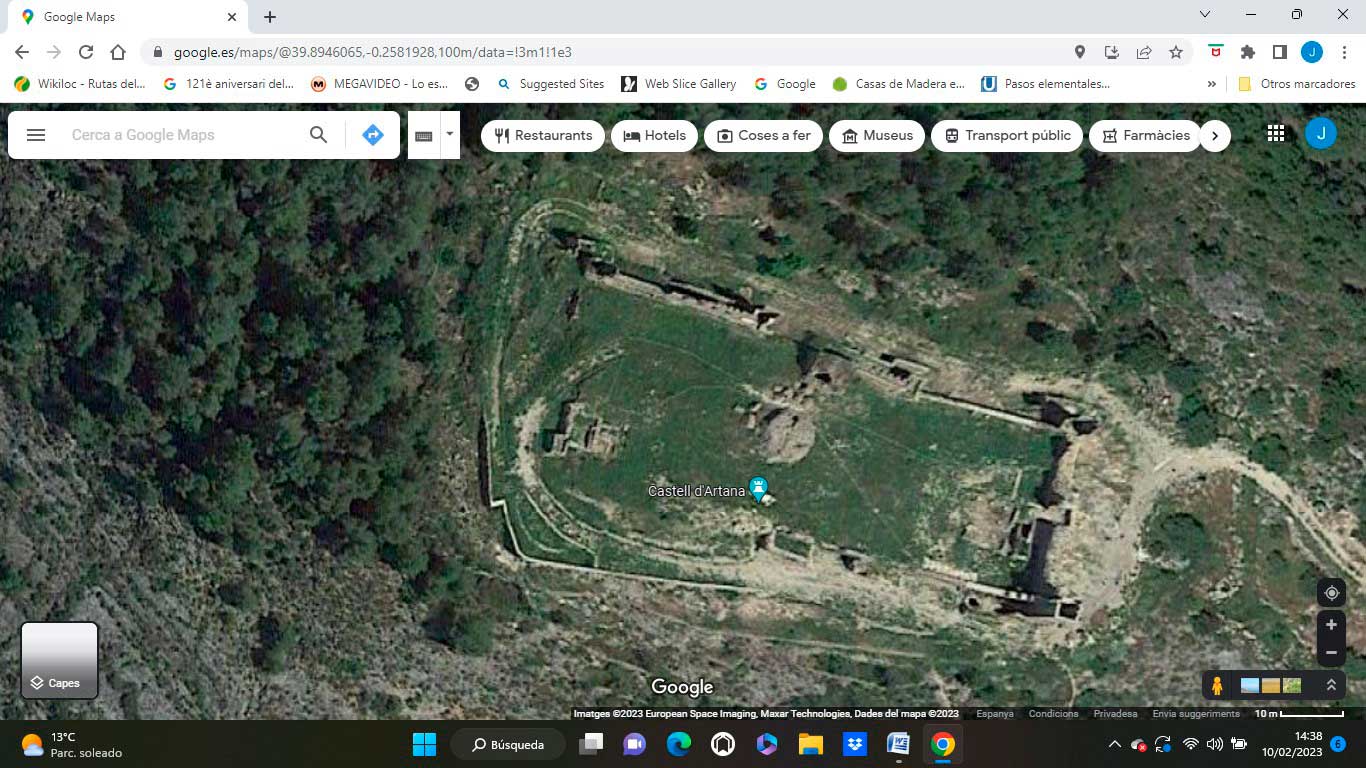Center map on my location
This screenshot has height=768, width=1366.
pyautogui.click(x=1331, y=593)
